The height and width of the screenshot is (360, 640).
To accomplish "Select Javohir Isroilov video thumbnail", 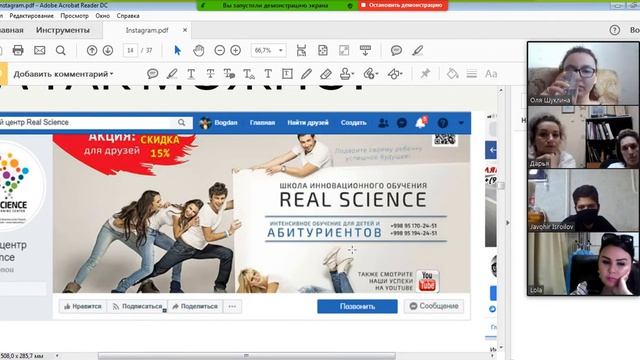I will (583, 200).
